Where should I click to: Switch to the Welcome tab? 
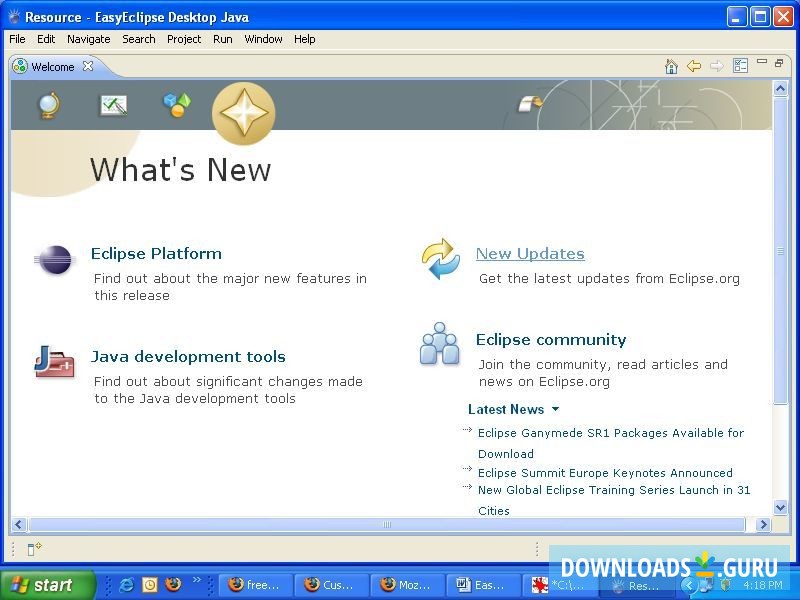click(50, 67)
